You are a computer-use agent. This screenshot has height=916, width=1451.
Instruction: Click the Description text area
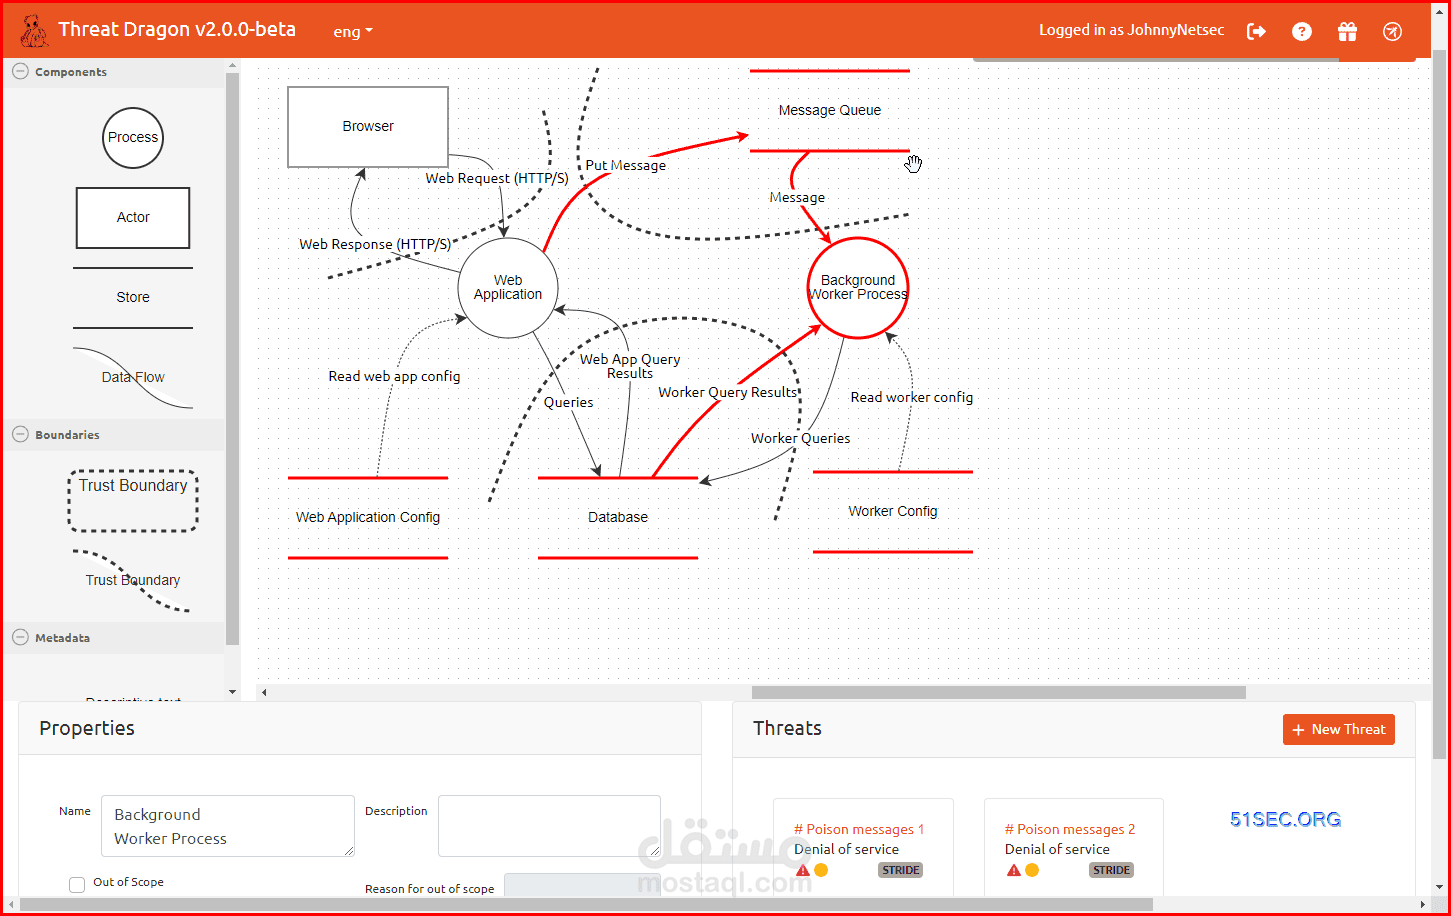[549, 826]
